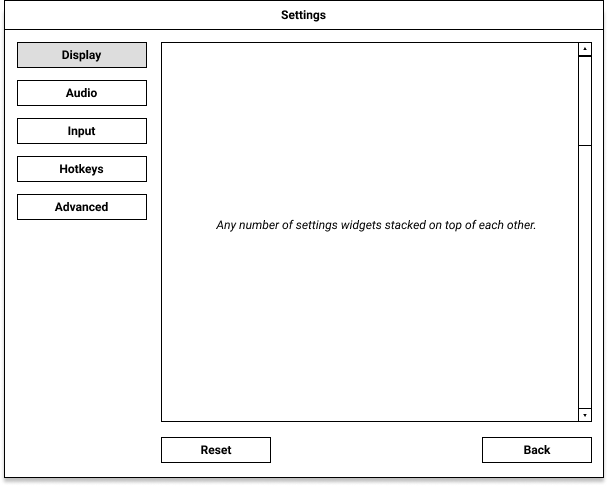The width and height of the screenshot is (608, 486).
Task: Click the Settings title text
Action: click(x=304, y=15)
